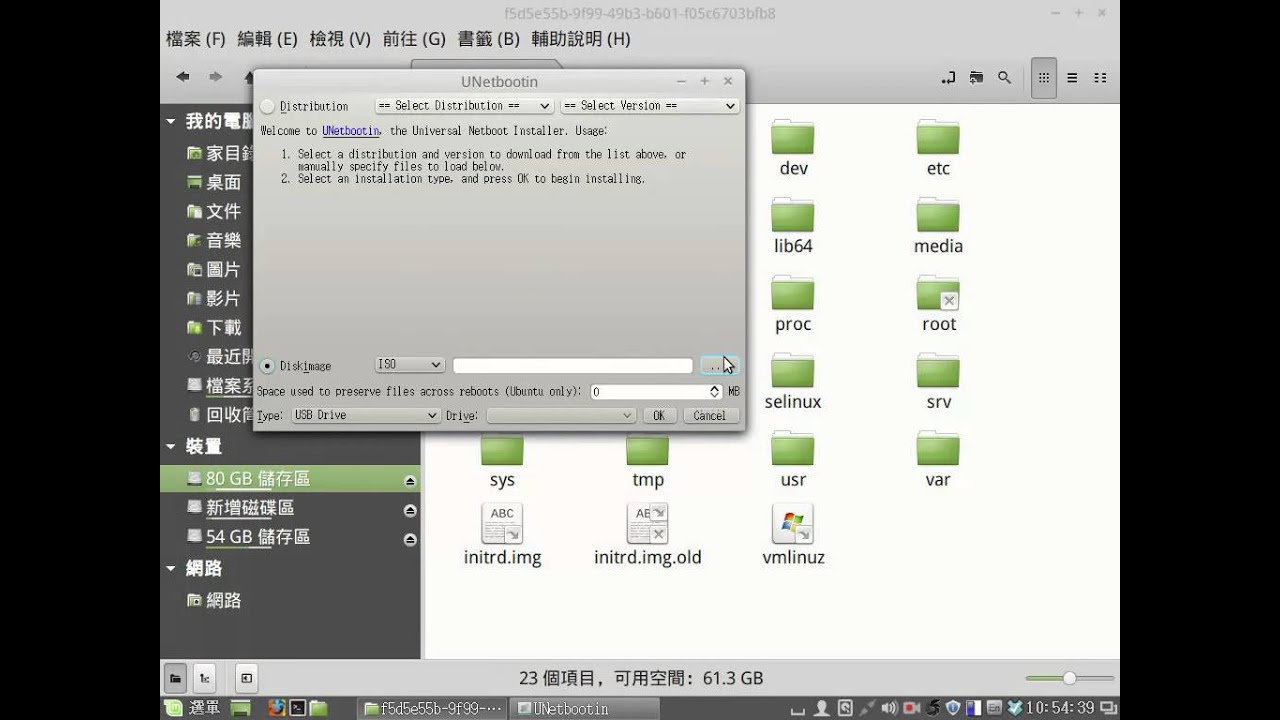Select the vmlinuz file
Viewport: 1280px width, 720px height.
[x=793, y=535]
